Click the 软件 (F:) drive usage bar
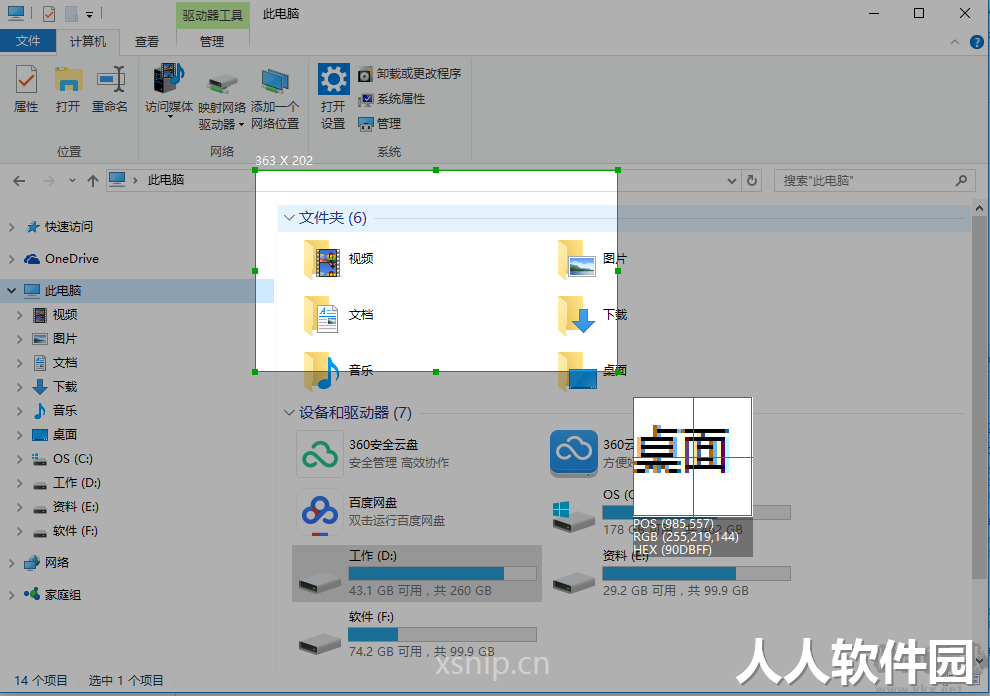This screenshot has height=696, width=990. pos(442,634)
